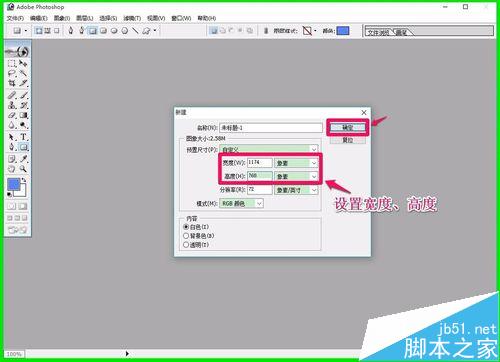This screenshot has width=500, height=362.
Task: Select the Brush tool
Action: click(23, 96)
